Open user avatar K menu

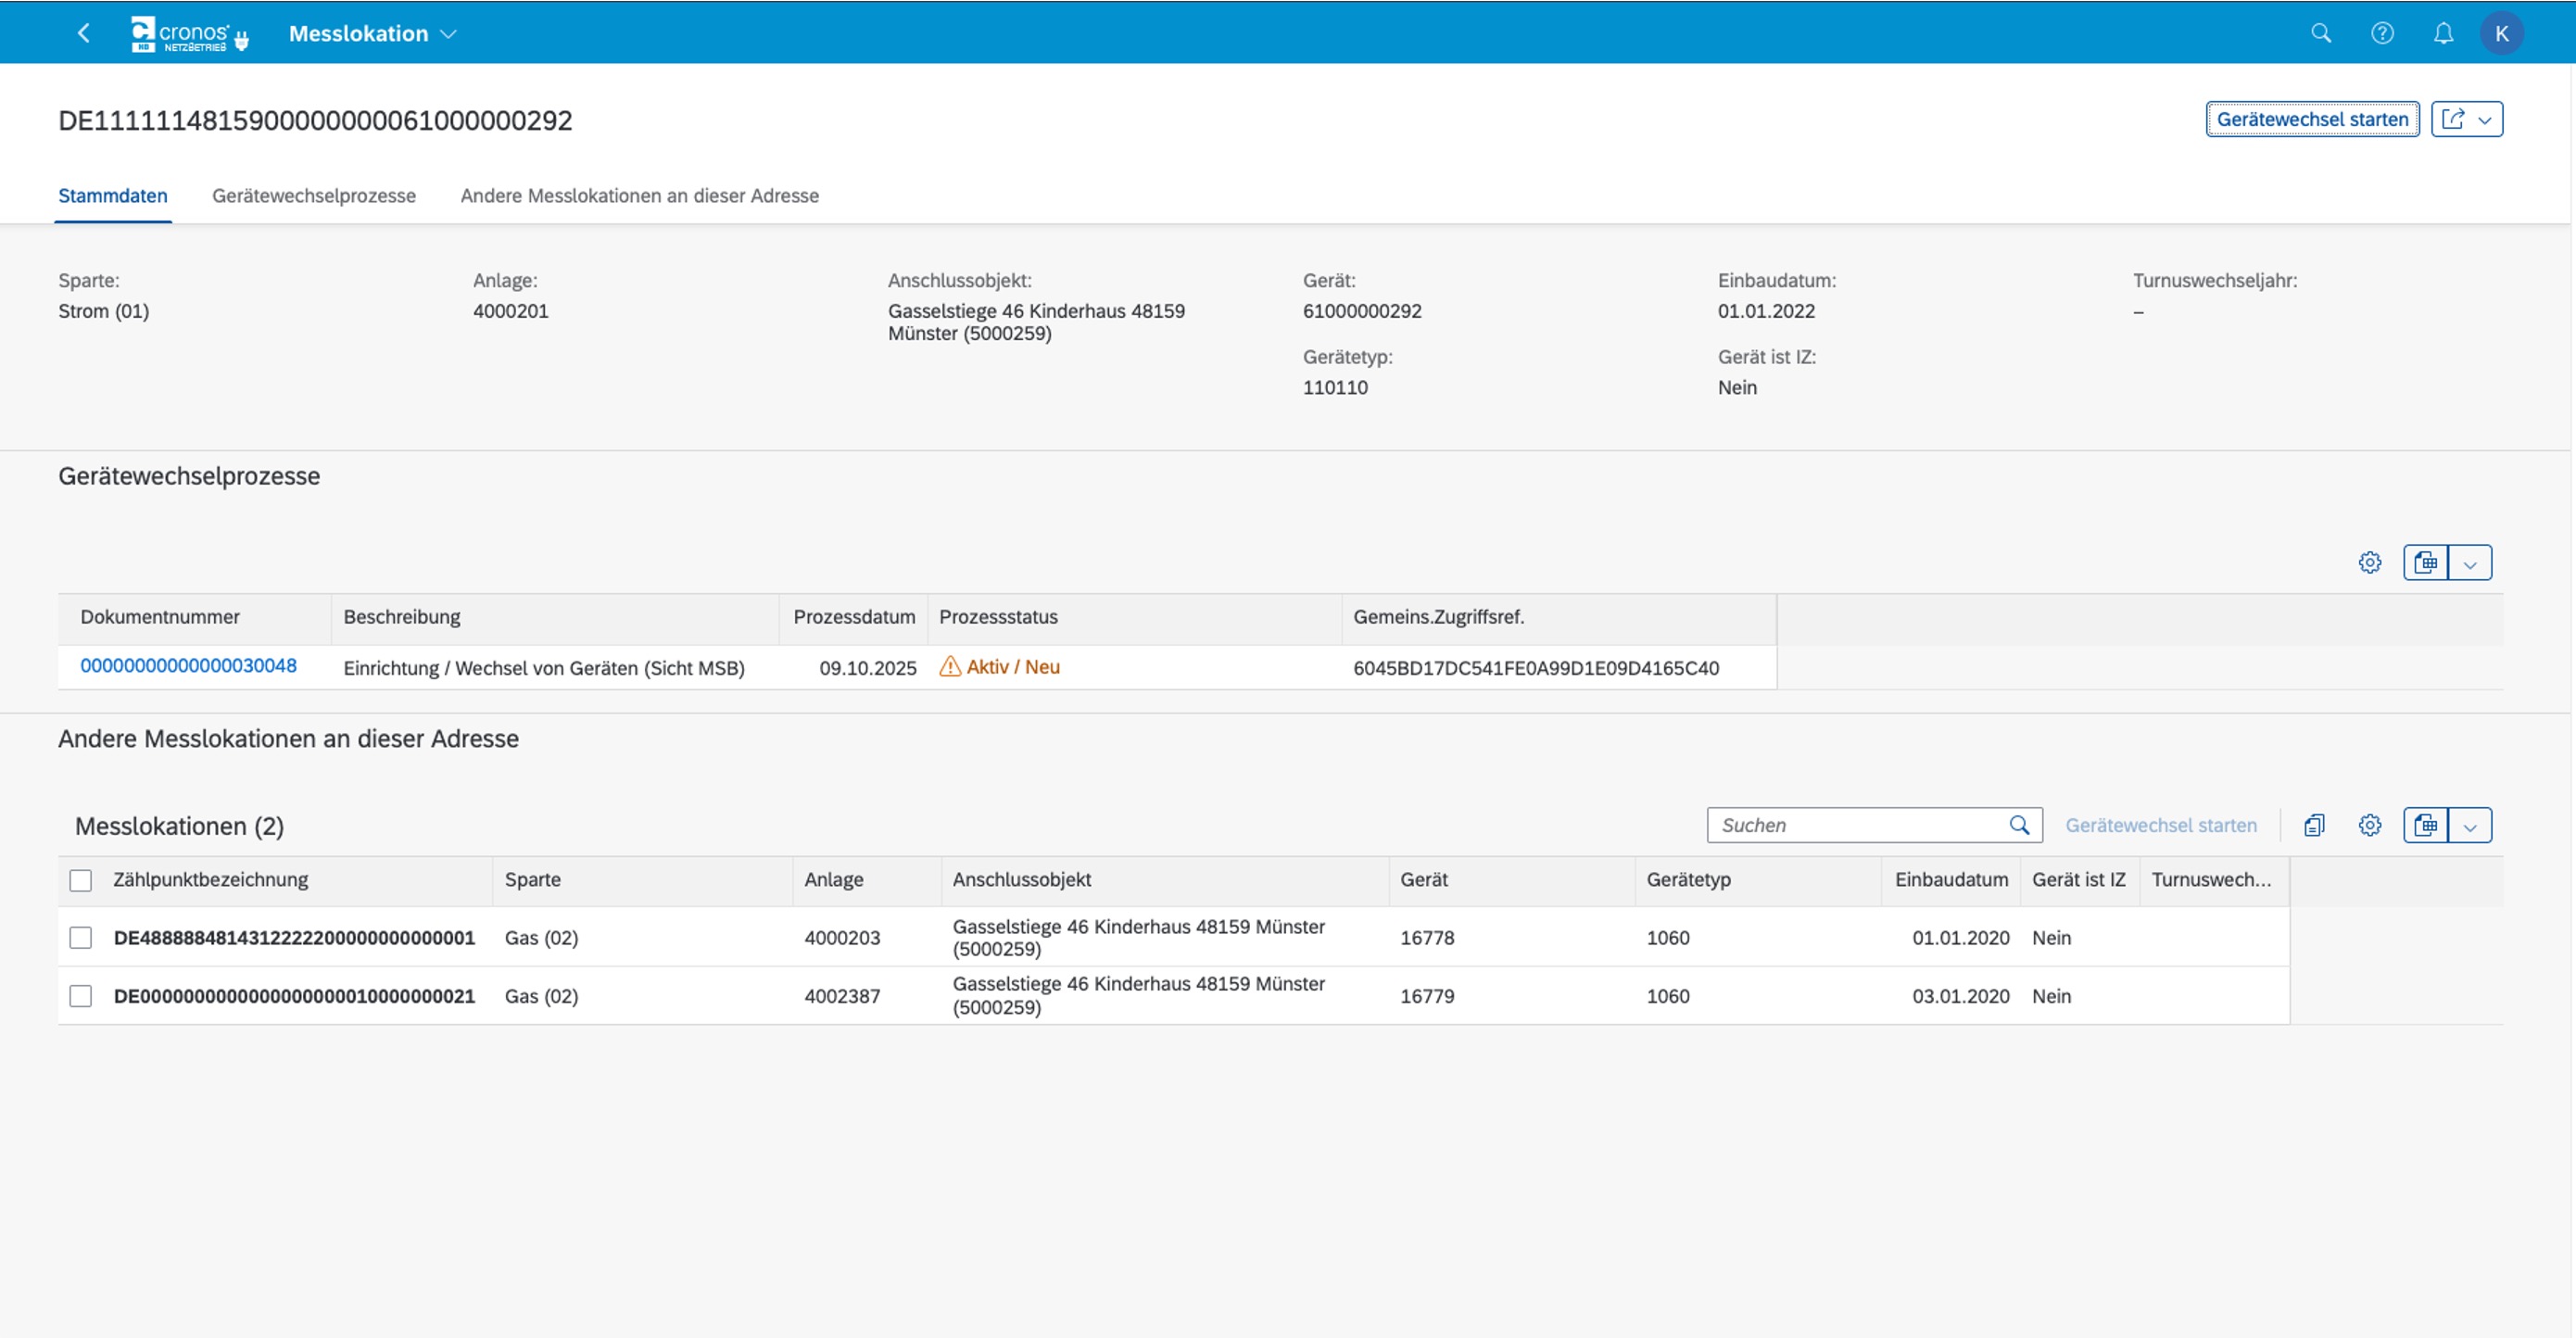click(2501, 33)
